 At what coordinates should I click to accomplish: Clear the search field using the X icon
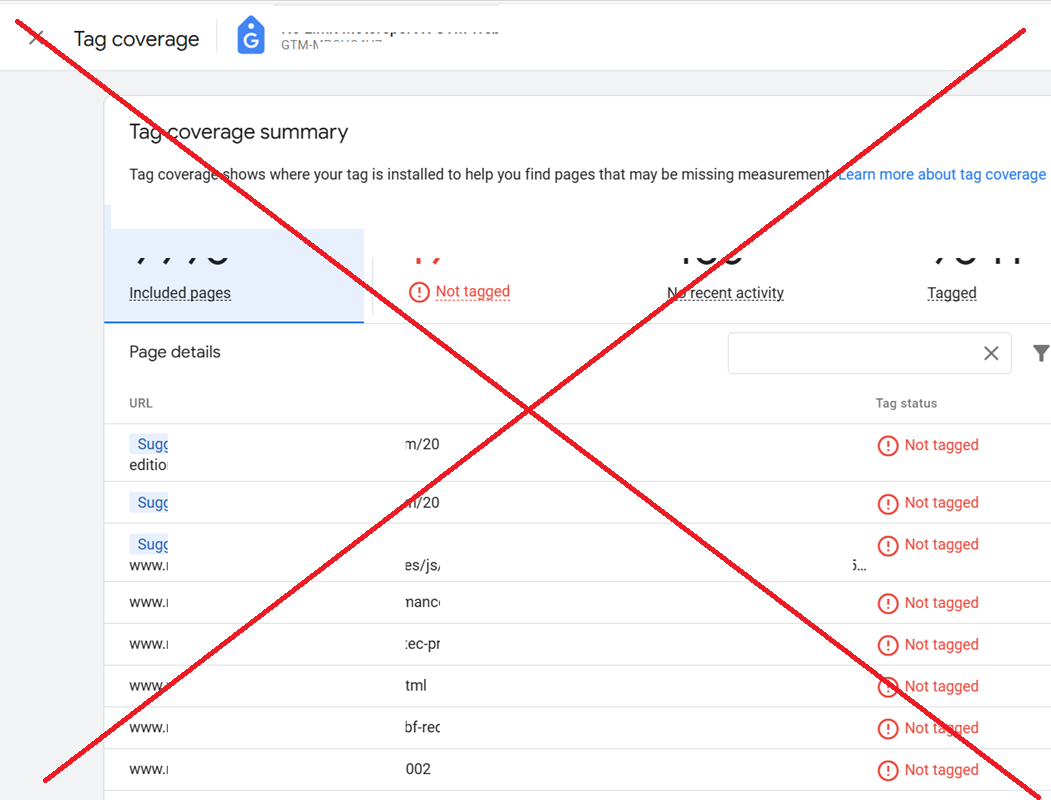tap(991, 352)
